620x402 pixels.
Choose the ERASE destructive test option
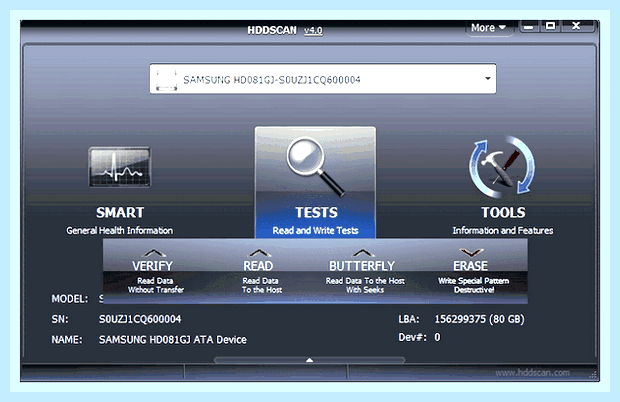(x=473, y=272)
